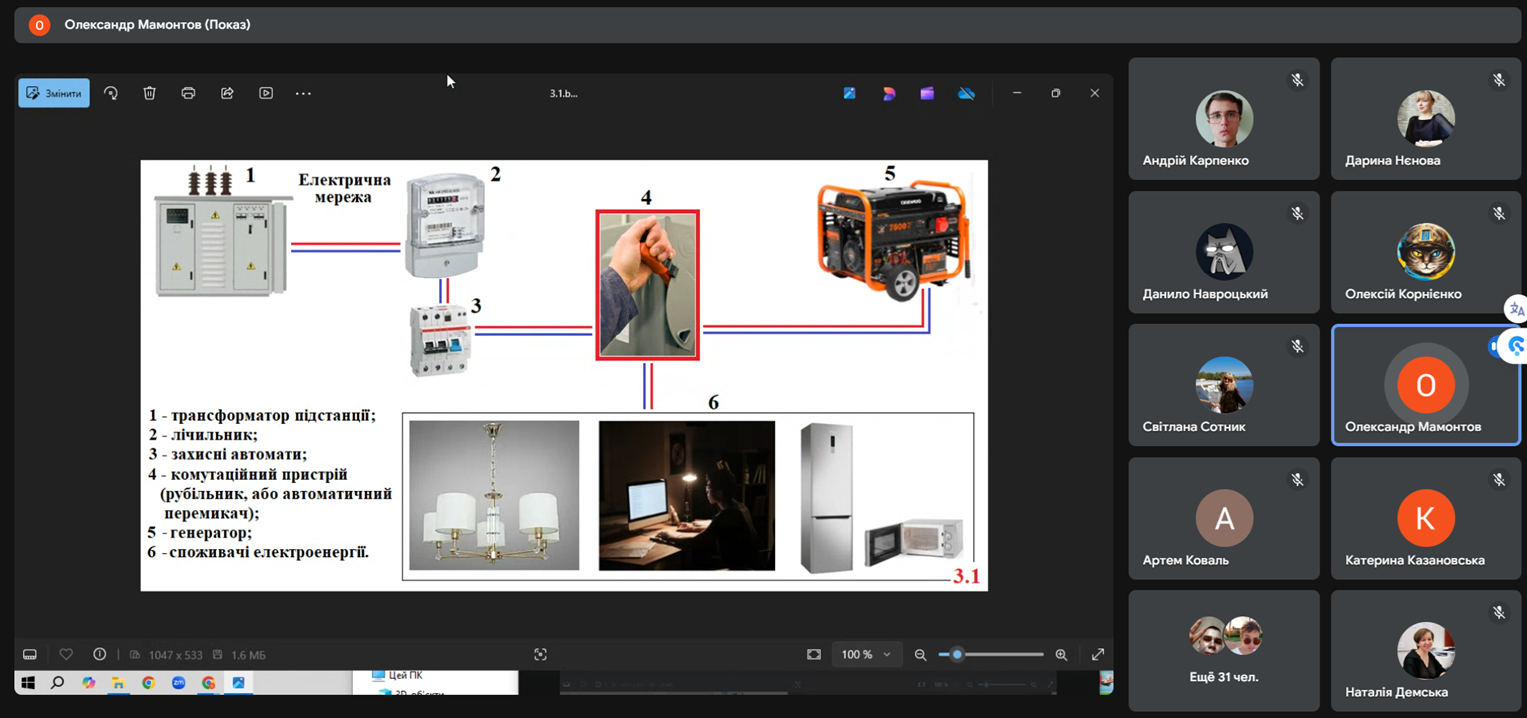Click the OneDrive cloud icon
The height and width of the screenshot is (718, 1527).
pyautogui.click(x=966, y=93)
